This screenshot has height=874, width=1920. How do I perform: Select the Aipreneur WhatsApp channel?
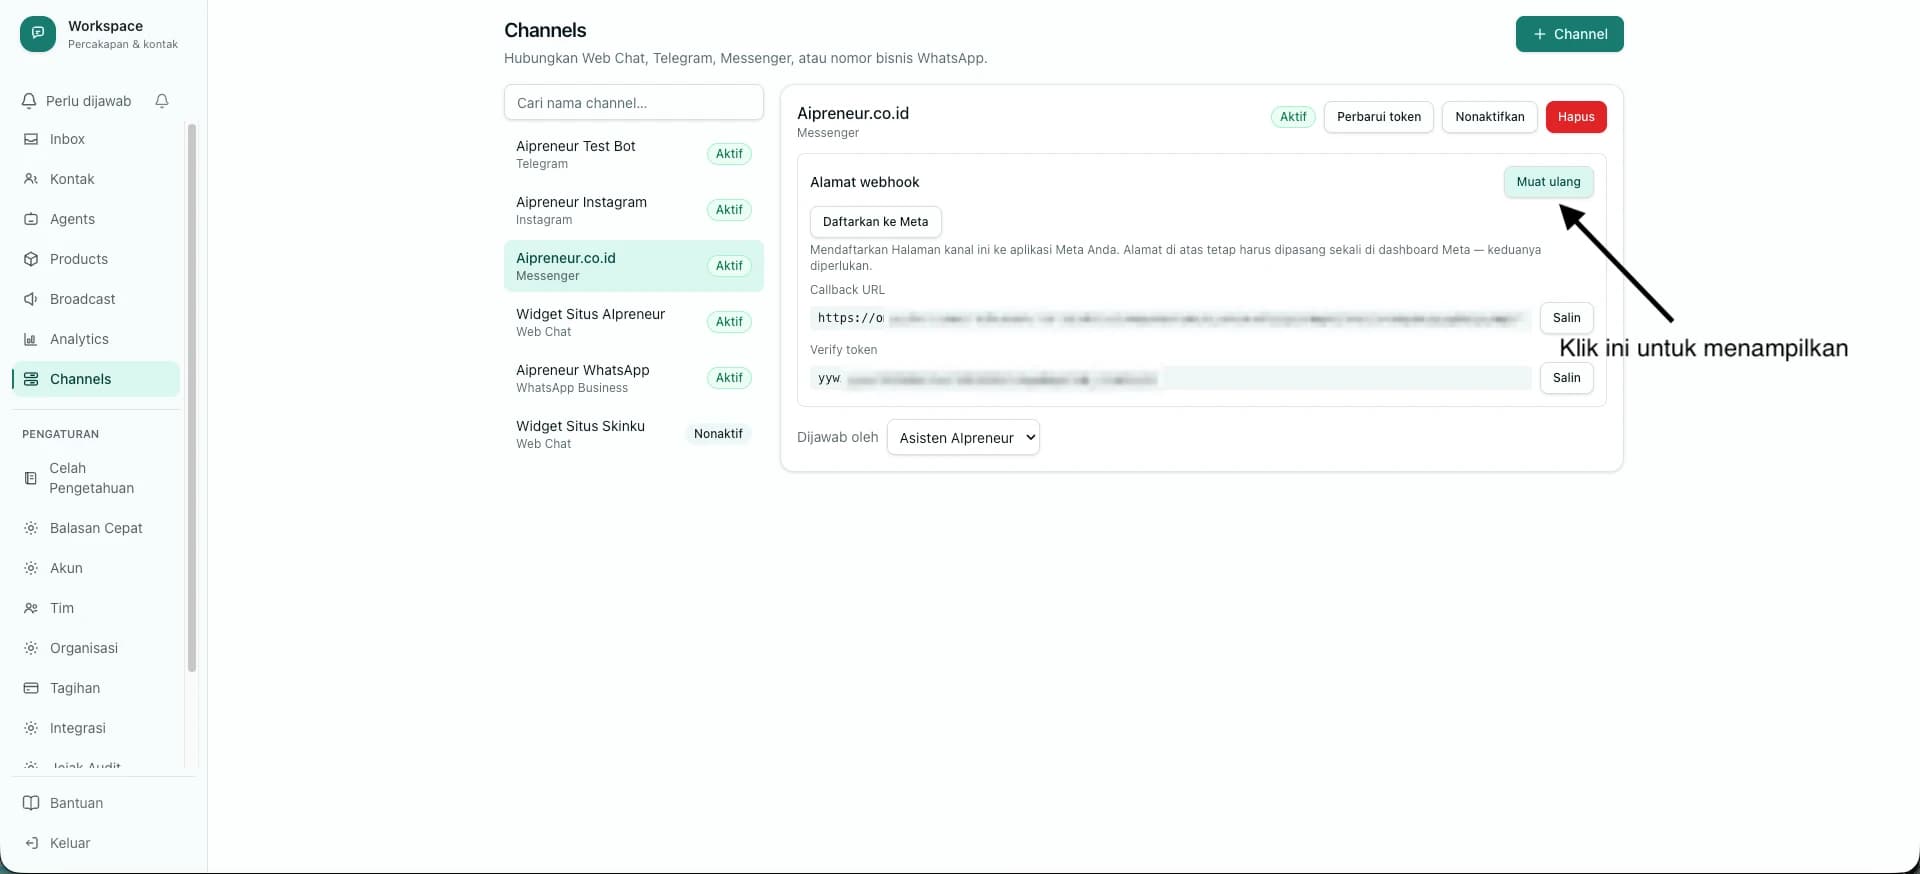point(634,378)
